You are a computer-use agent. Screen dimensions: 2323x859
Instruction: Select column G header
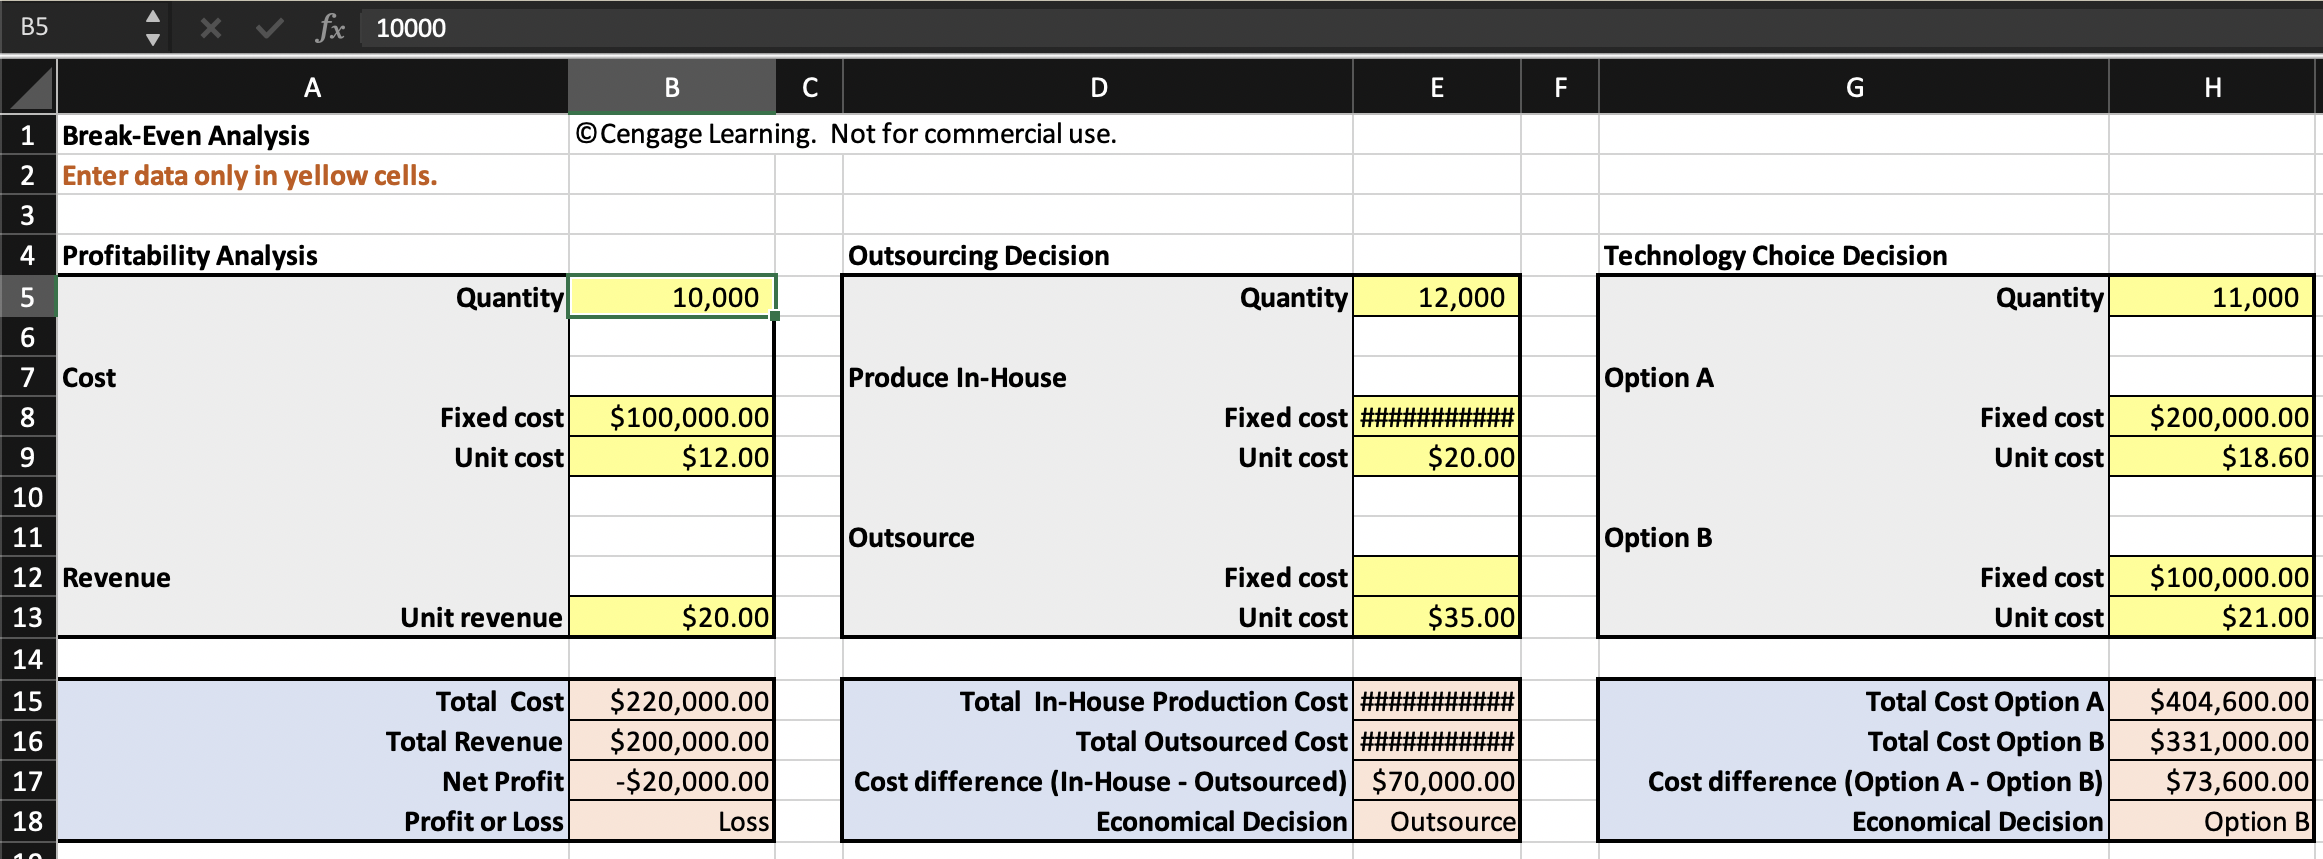click(x=1854, y=87)
